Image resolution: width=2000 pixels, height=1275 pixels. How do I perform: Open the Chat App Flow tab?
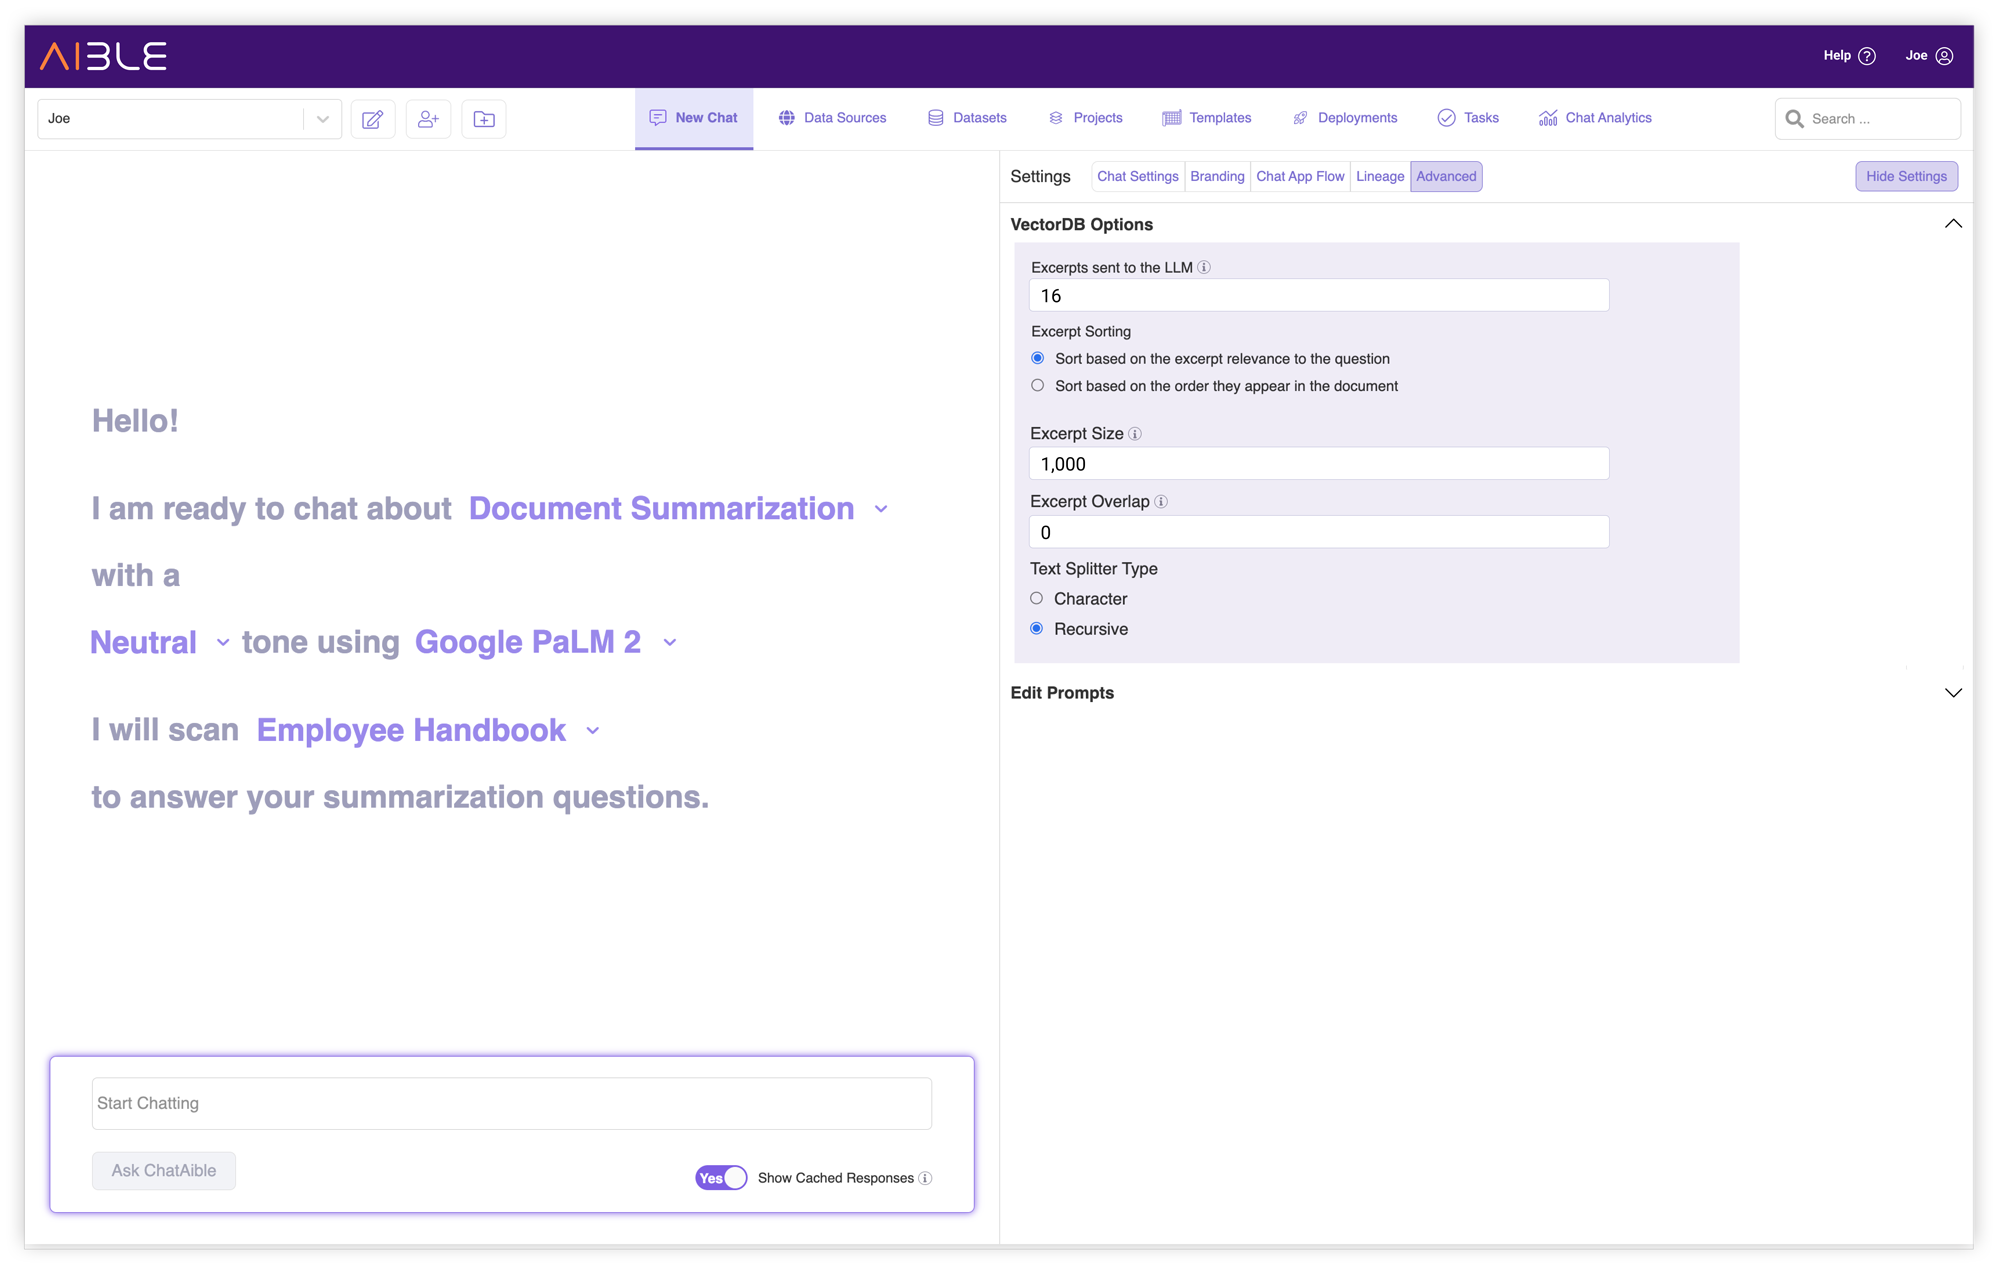tap(1300, 176)
